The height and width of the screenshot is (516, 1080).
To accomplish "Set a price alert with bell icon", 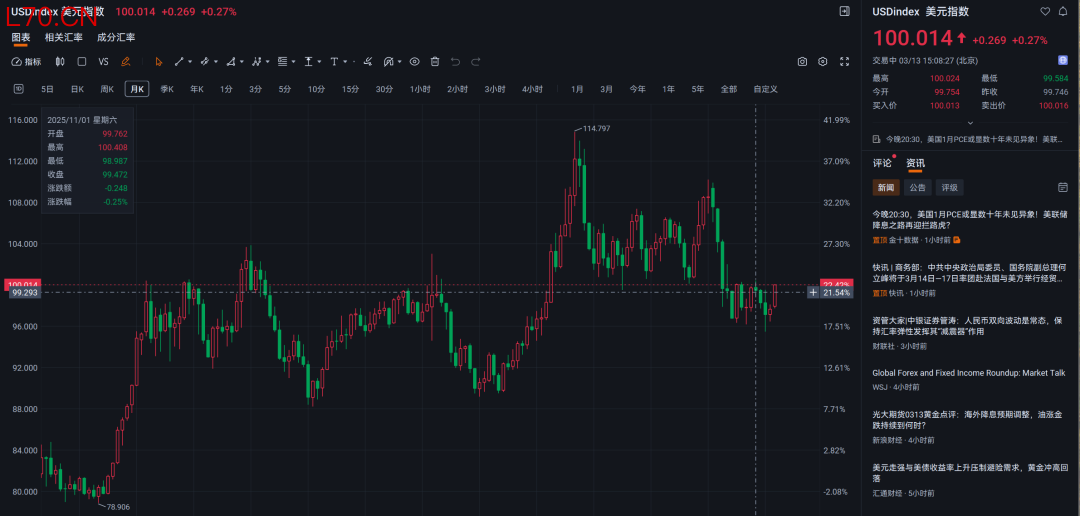I will pyautogui.click(x=1063, y=12).
